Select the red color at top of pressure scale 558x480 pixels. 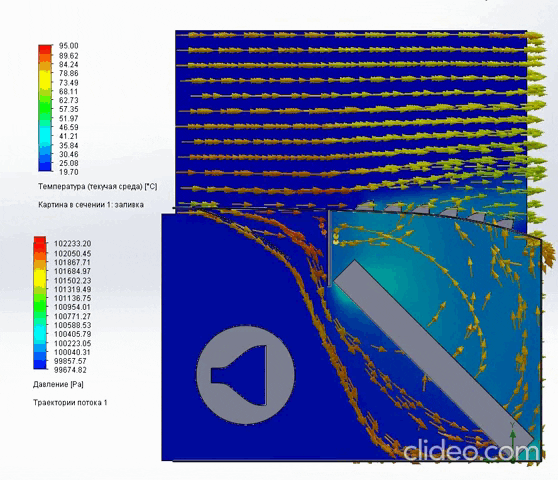[40, 241]
